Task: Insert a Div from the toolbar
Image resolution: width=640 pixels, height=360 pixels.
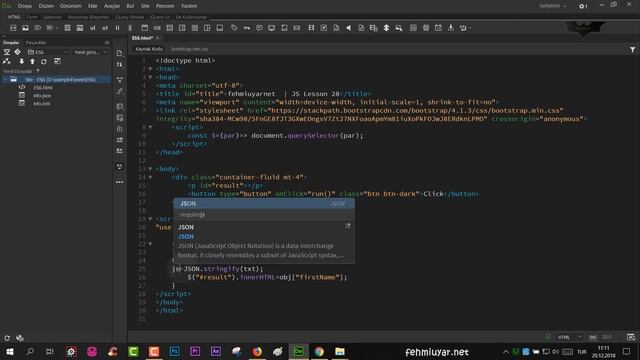Action: (13, 28)
